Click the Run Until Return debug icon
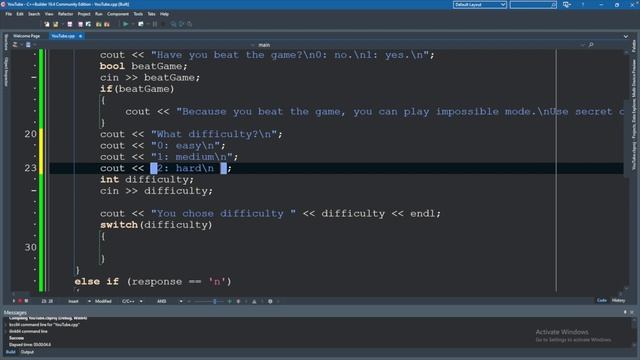The width and height of the screenshot is (640, 360). [x=189, y=24]
